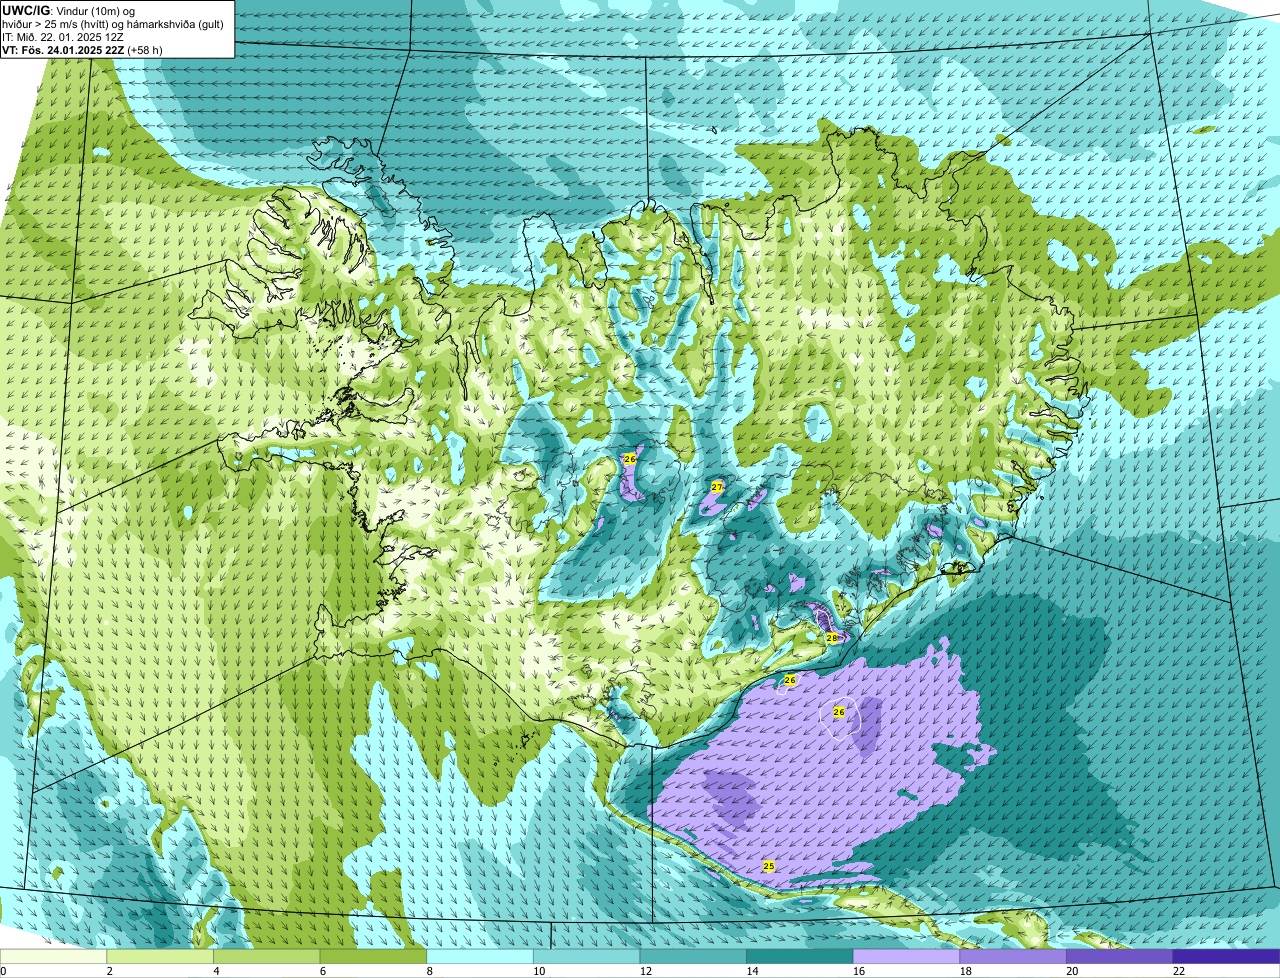The height and width of the screenshot is (978, 1280).
Task: Click the lavender 16–18 m/s legend swatch
Action: click(x=906, y=956)
